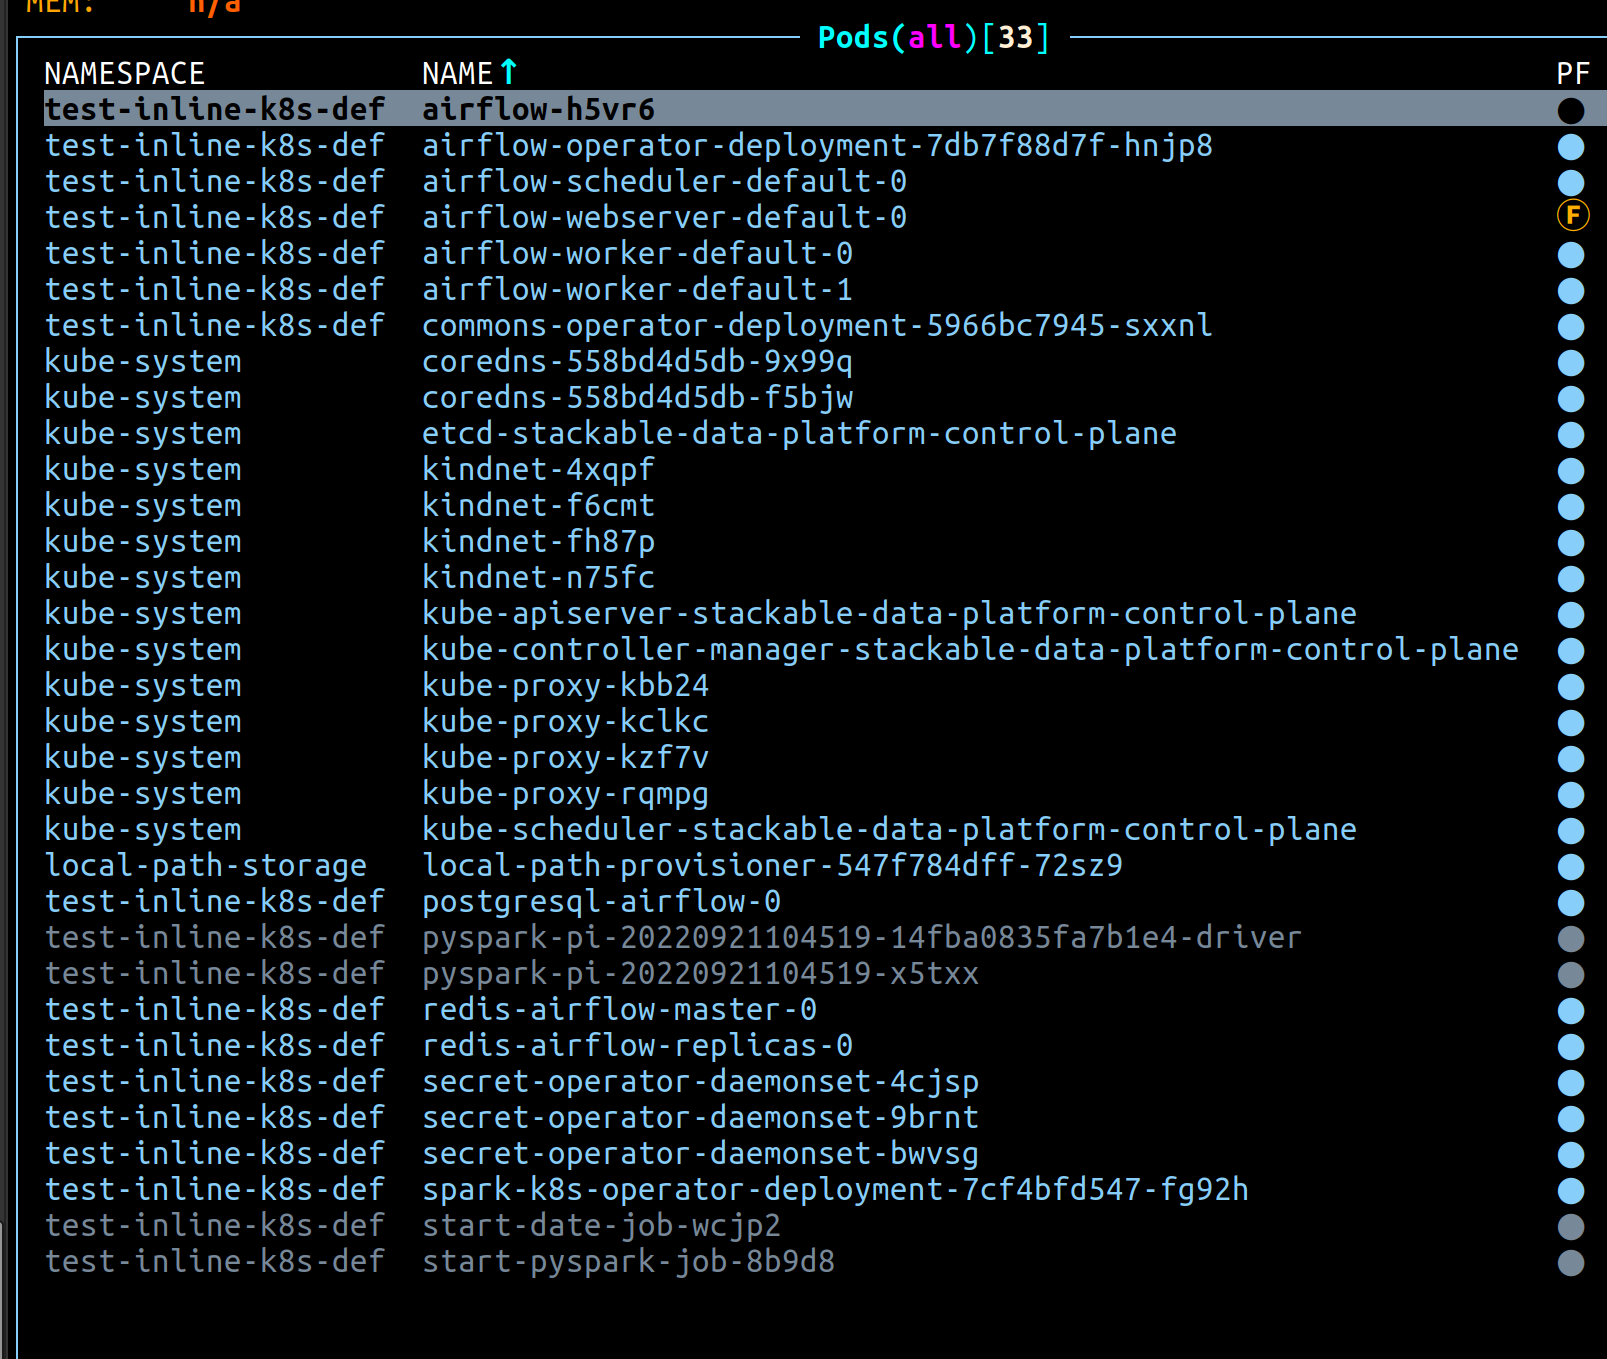This screenshot has height=1359, width=1607.
Task: Select pod pyspark-pi-20220921104519-x5txx
Action: pos(700,974)
